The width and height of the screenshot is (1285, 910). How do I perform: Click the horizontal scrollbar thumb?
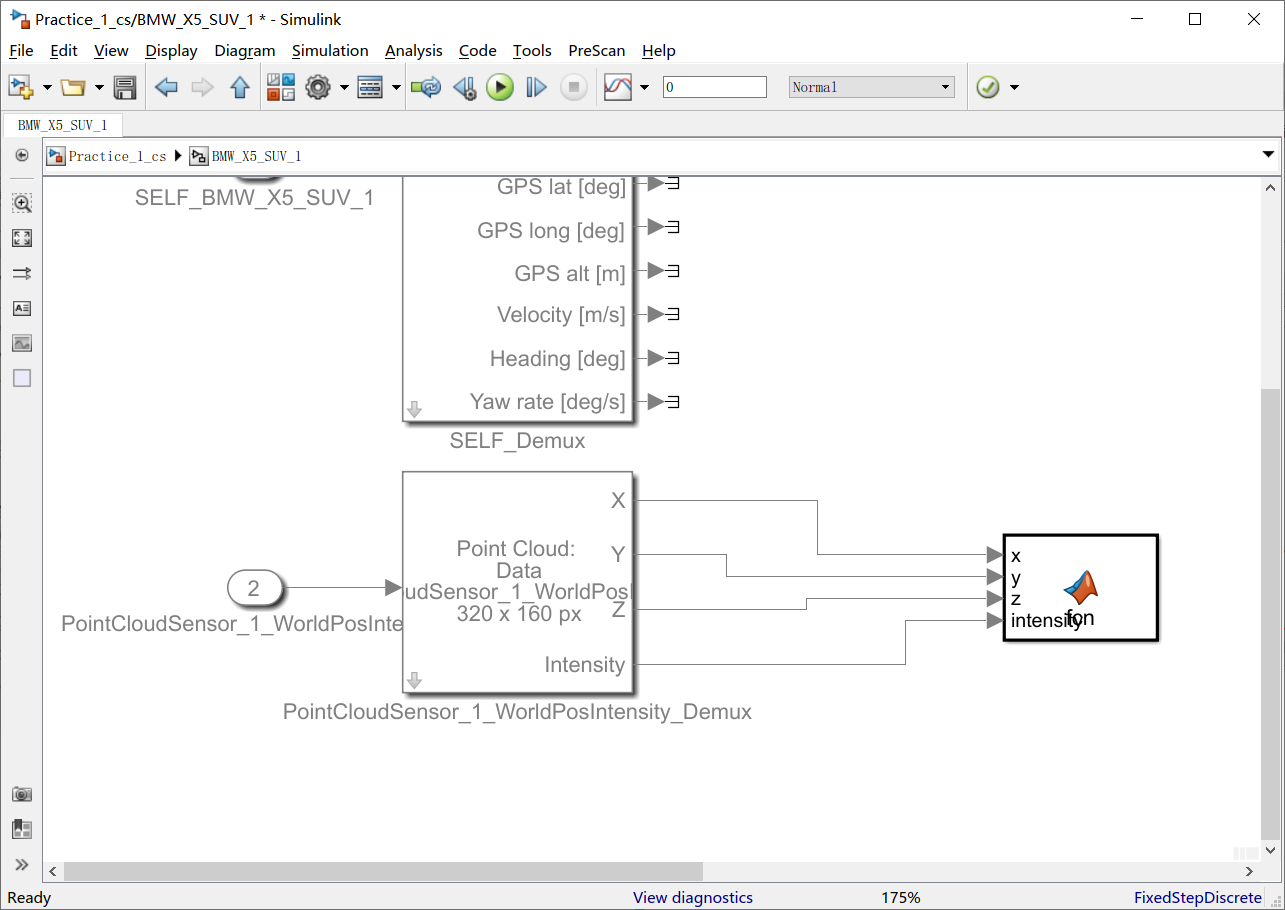pos(384,872)
